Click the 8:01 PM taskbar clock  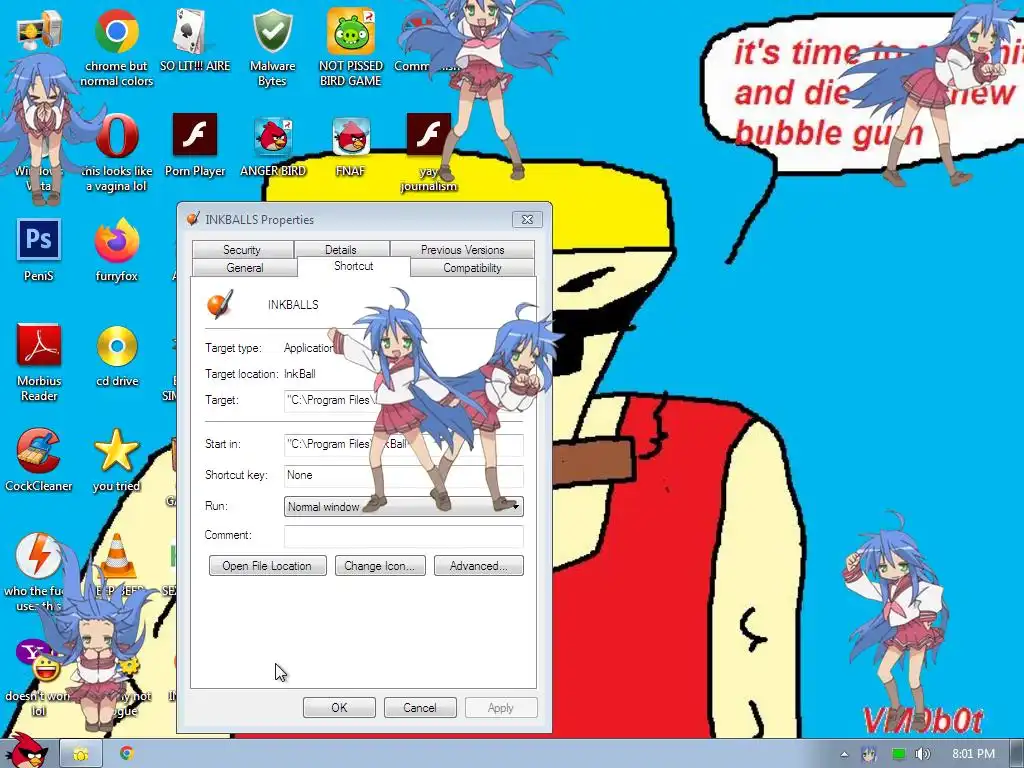(973, 754)
